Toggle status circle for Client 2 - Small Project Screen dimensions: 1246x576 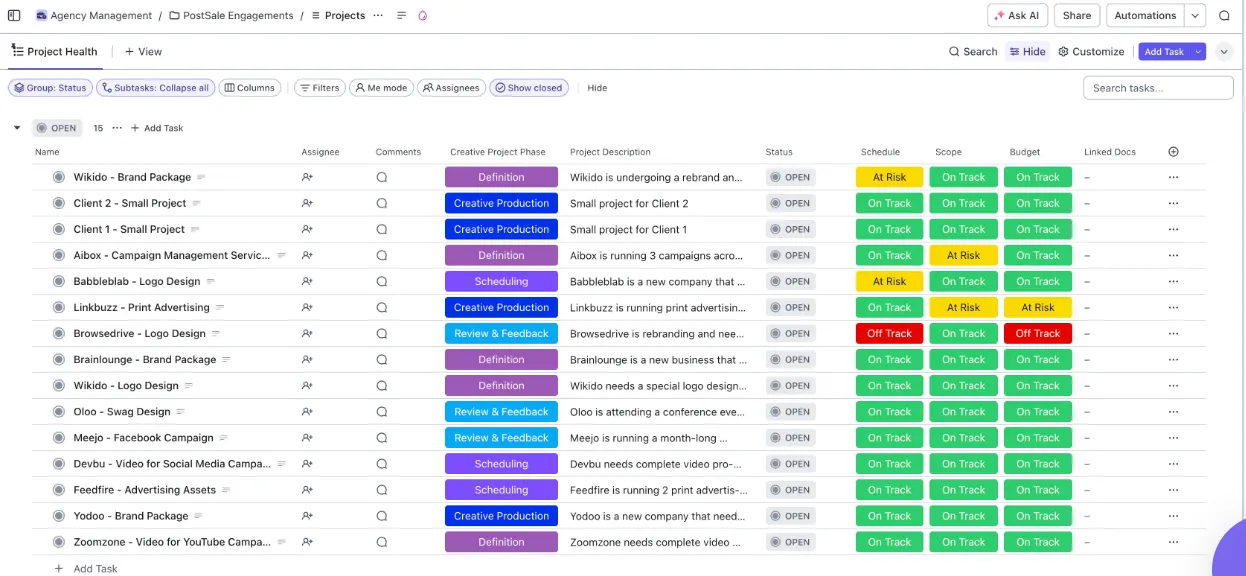59,203
